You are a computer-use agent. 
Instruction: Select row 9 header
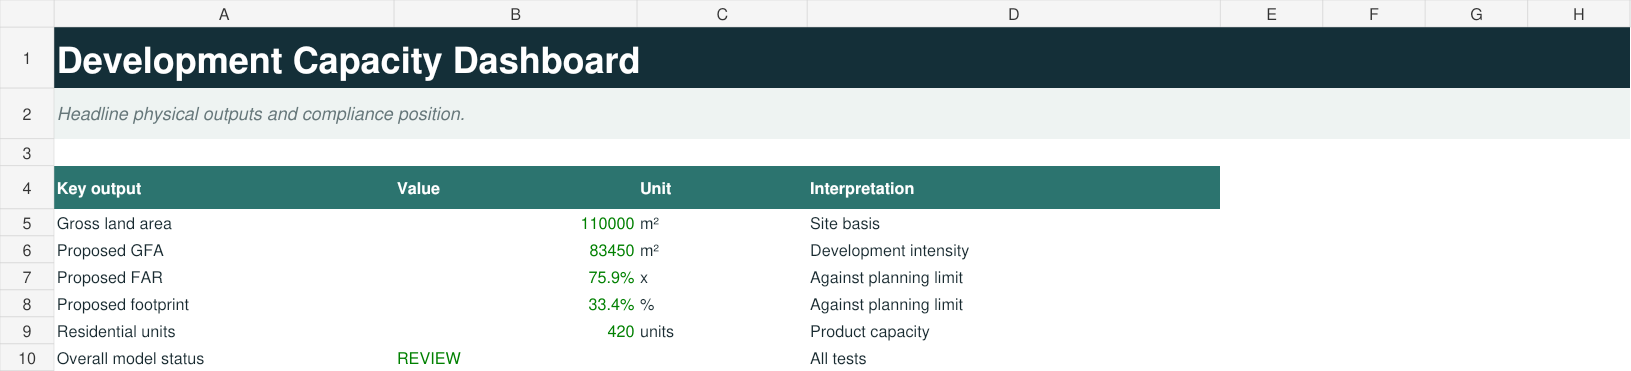[x=27, y=331]
